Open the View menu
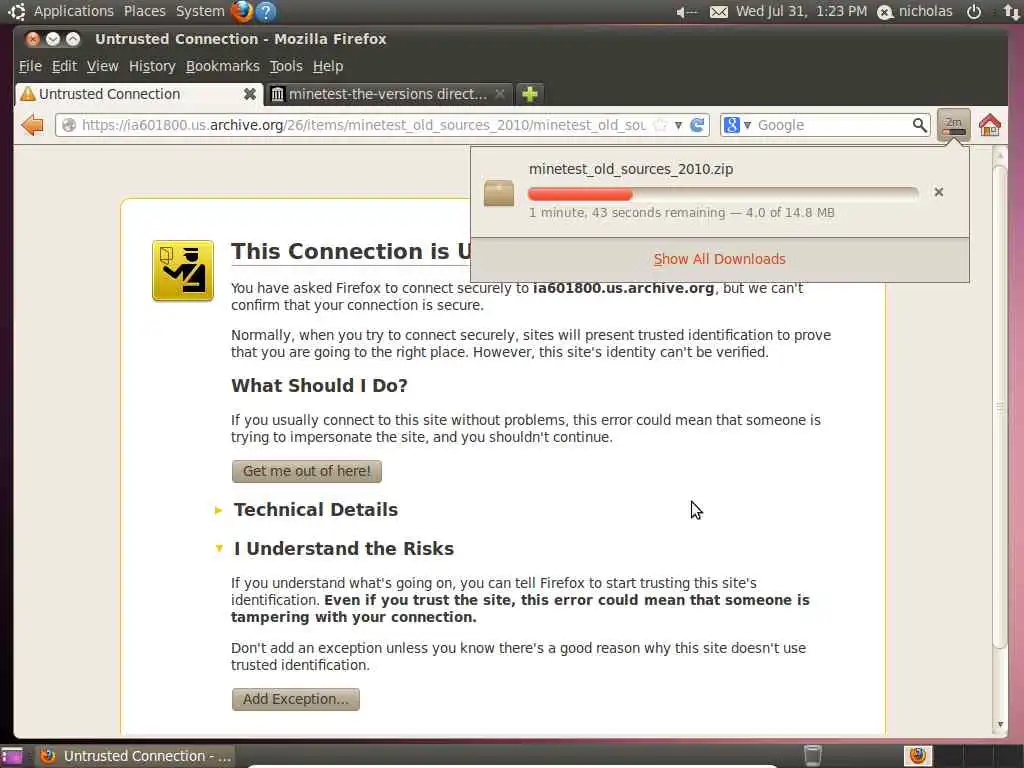Image resolution: width=1024 pixels, height=768 pixels. tap(103, 66)
